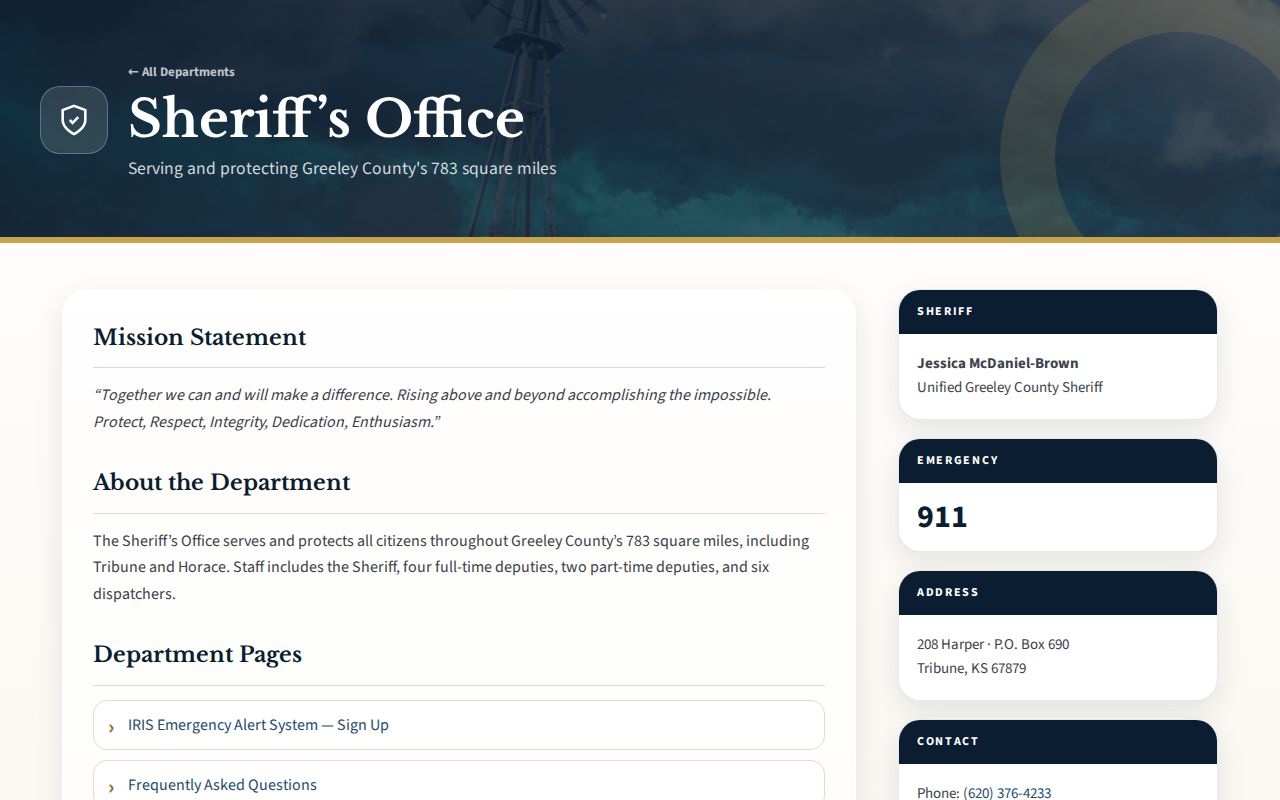
Task: Click the subtitle about 783 square miles
Action: point(342,168)
